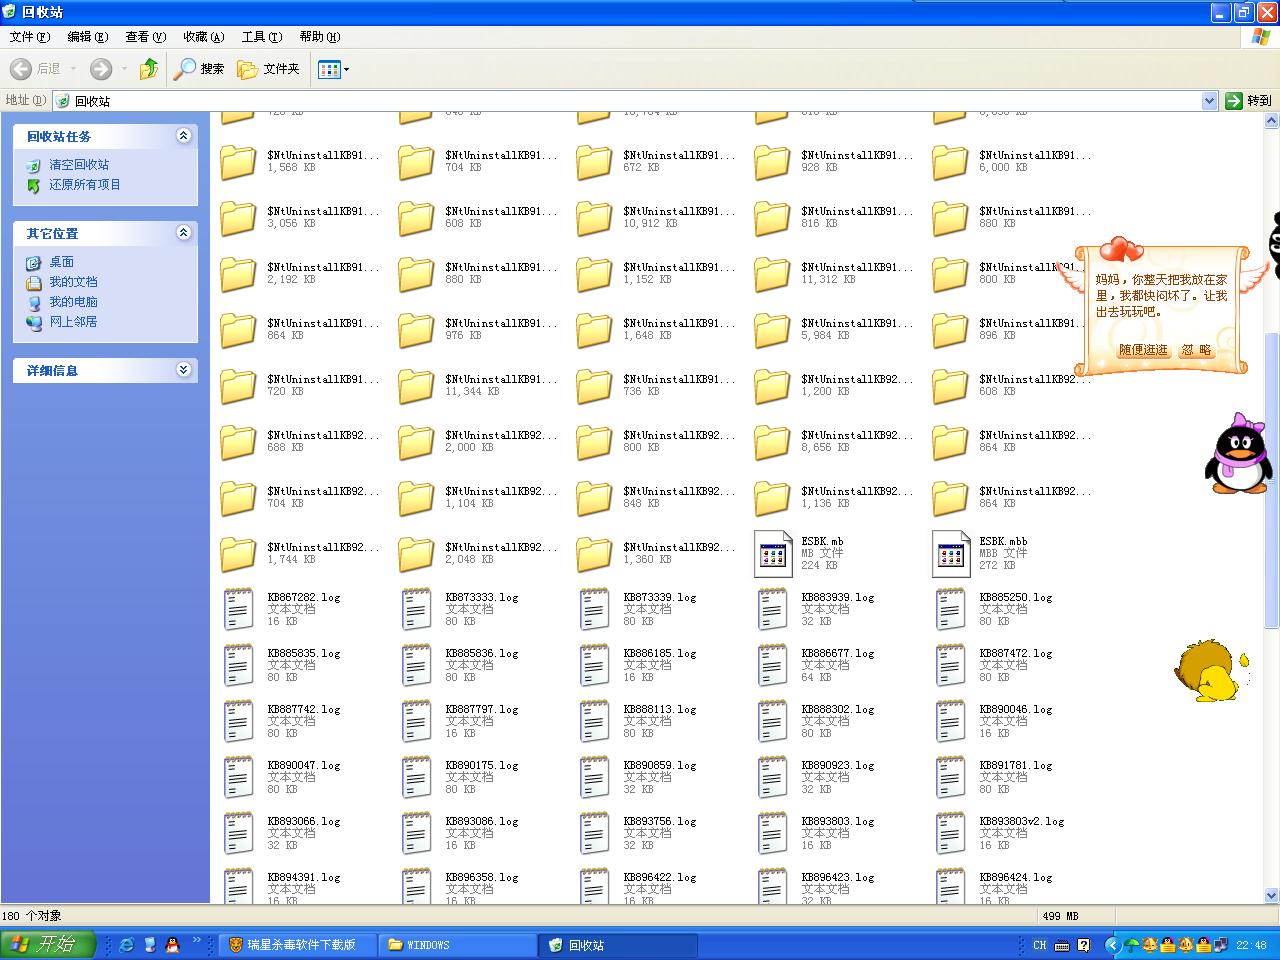Click the file list scrollbar up arrow
This screenshot has height=960, width=1280.
point(1272,122)
